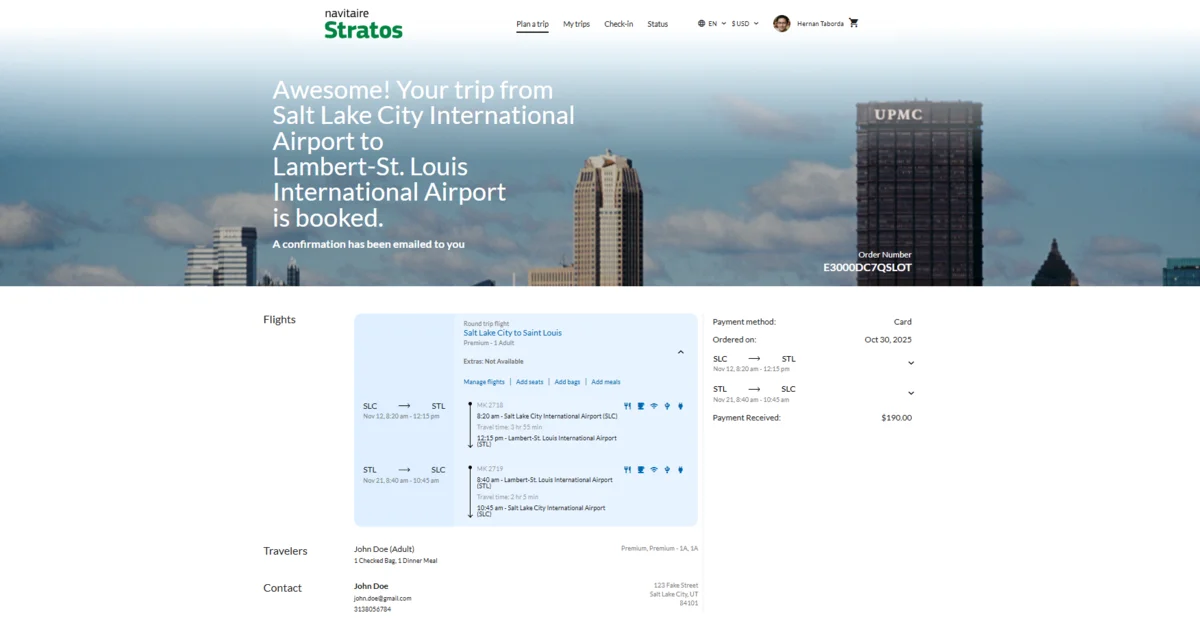Click the Hernan Taborda profile avatar
This screenshot has height=630, width=1200.
782,23
